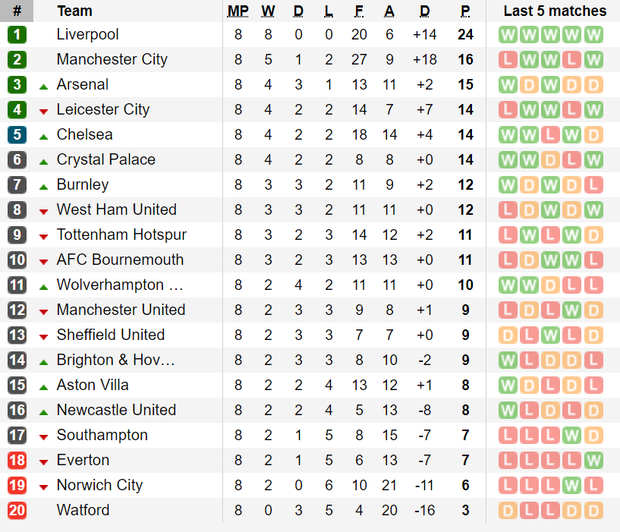Click Liverpool's green position 1 badge
The image size is (620, 532).
[17, 34]
